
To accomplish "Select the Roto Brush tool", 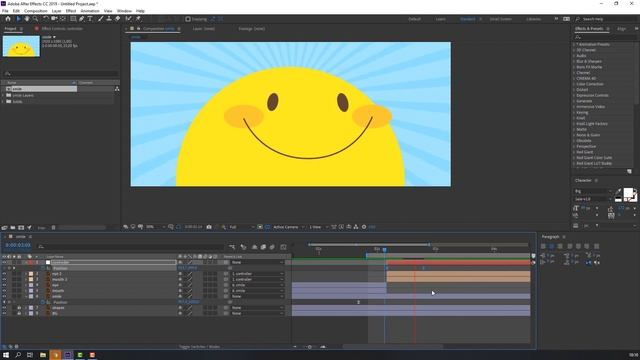I will pyautogui.click(x=129, y=19).
